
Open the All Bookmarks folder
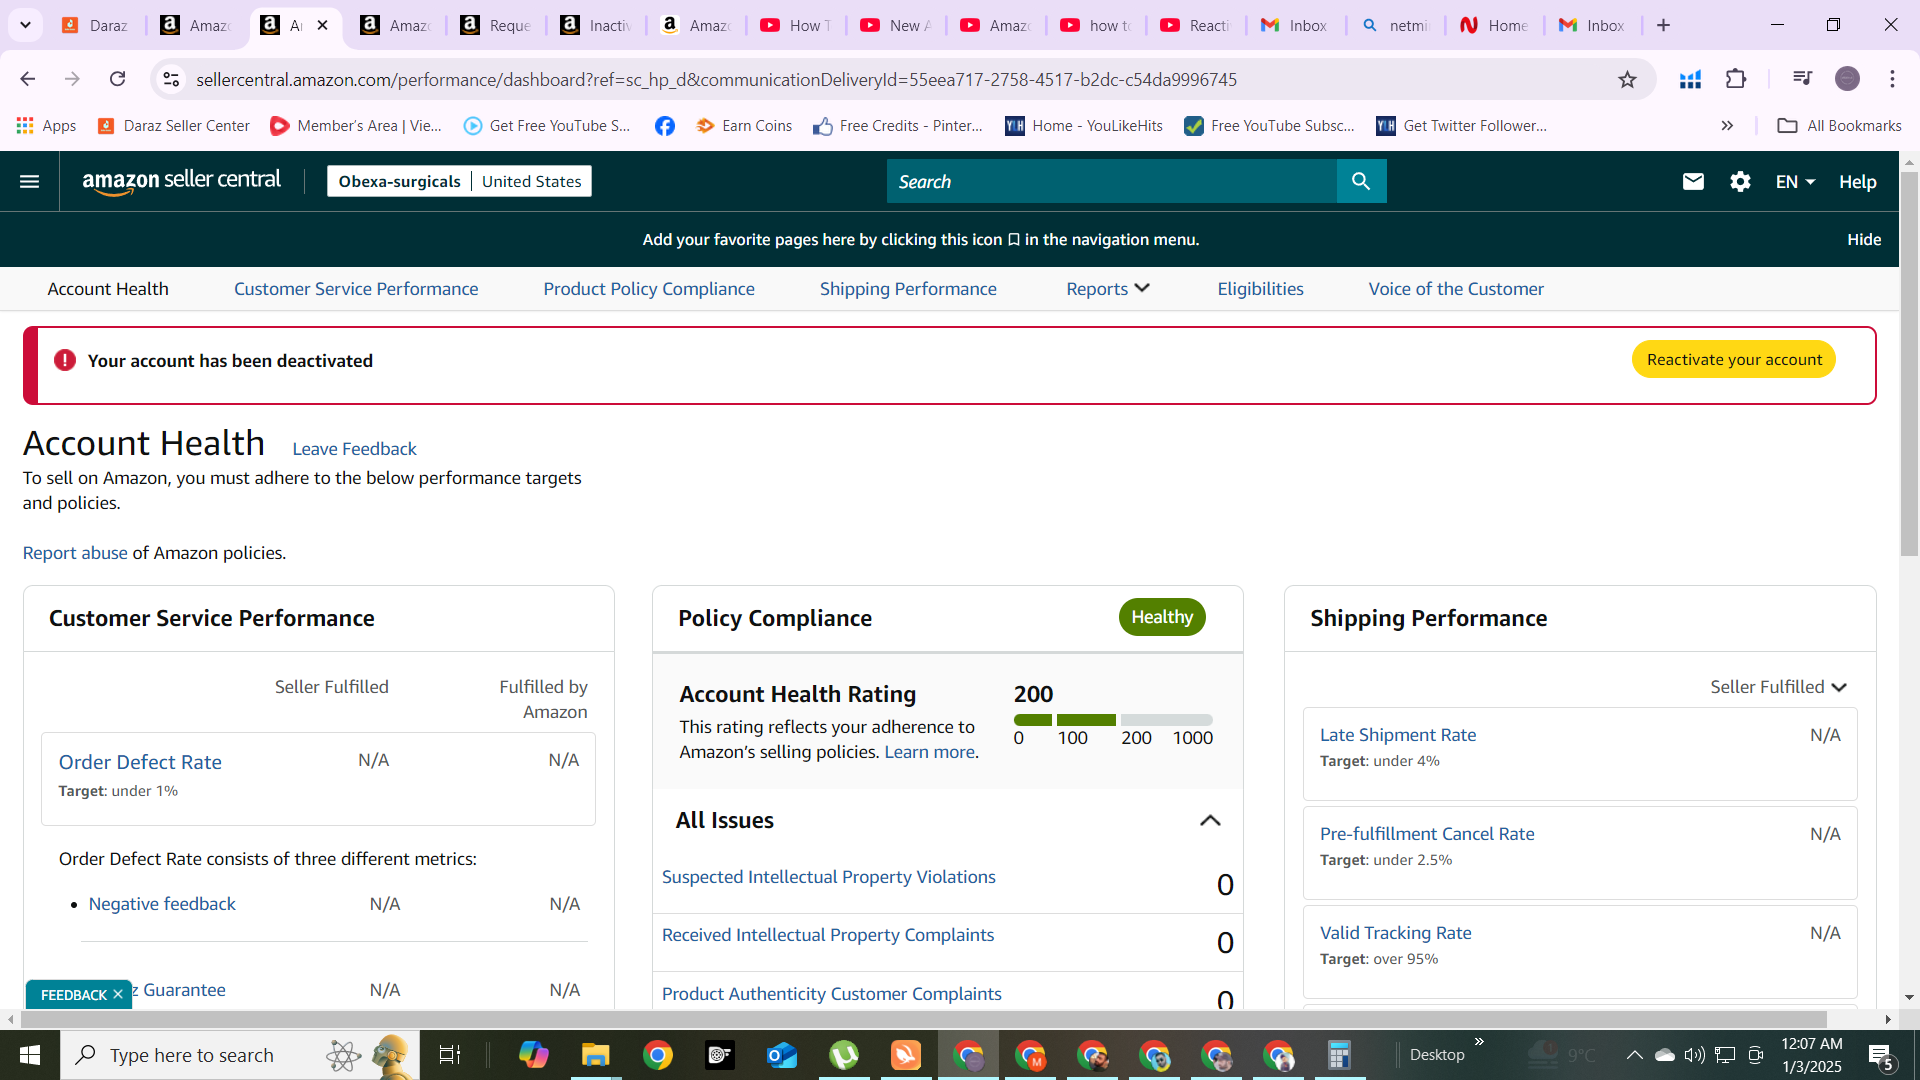1839,126
